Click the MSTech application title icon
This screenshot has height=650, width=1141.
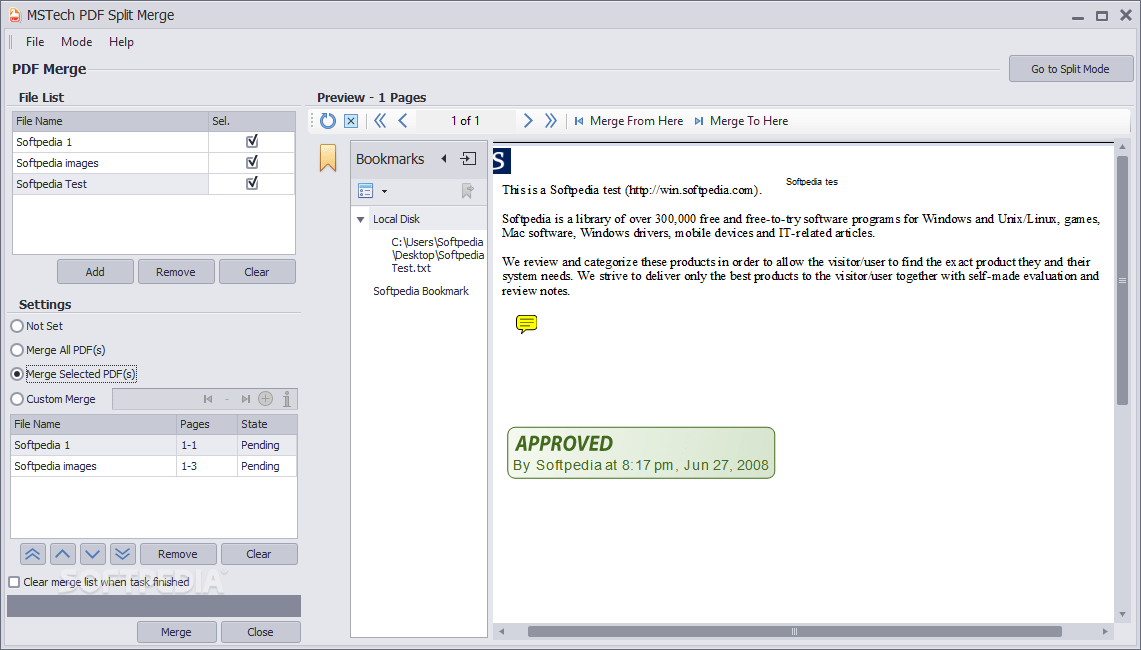coord(15,15)
